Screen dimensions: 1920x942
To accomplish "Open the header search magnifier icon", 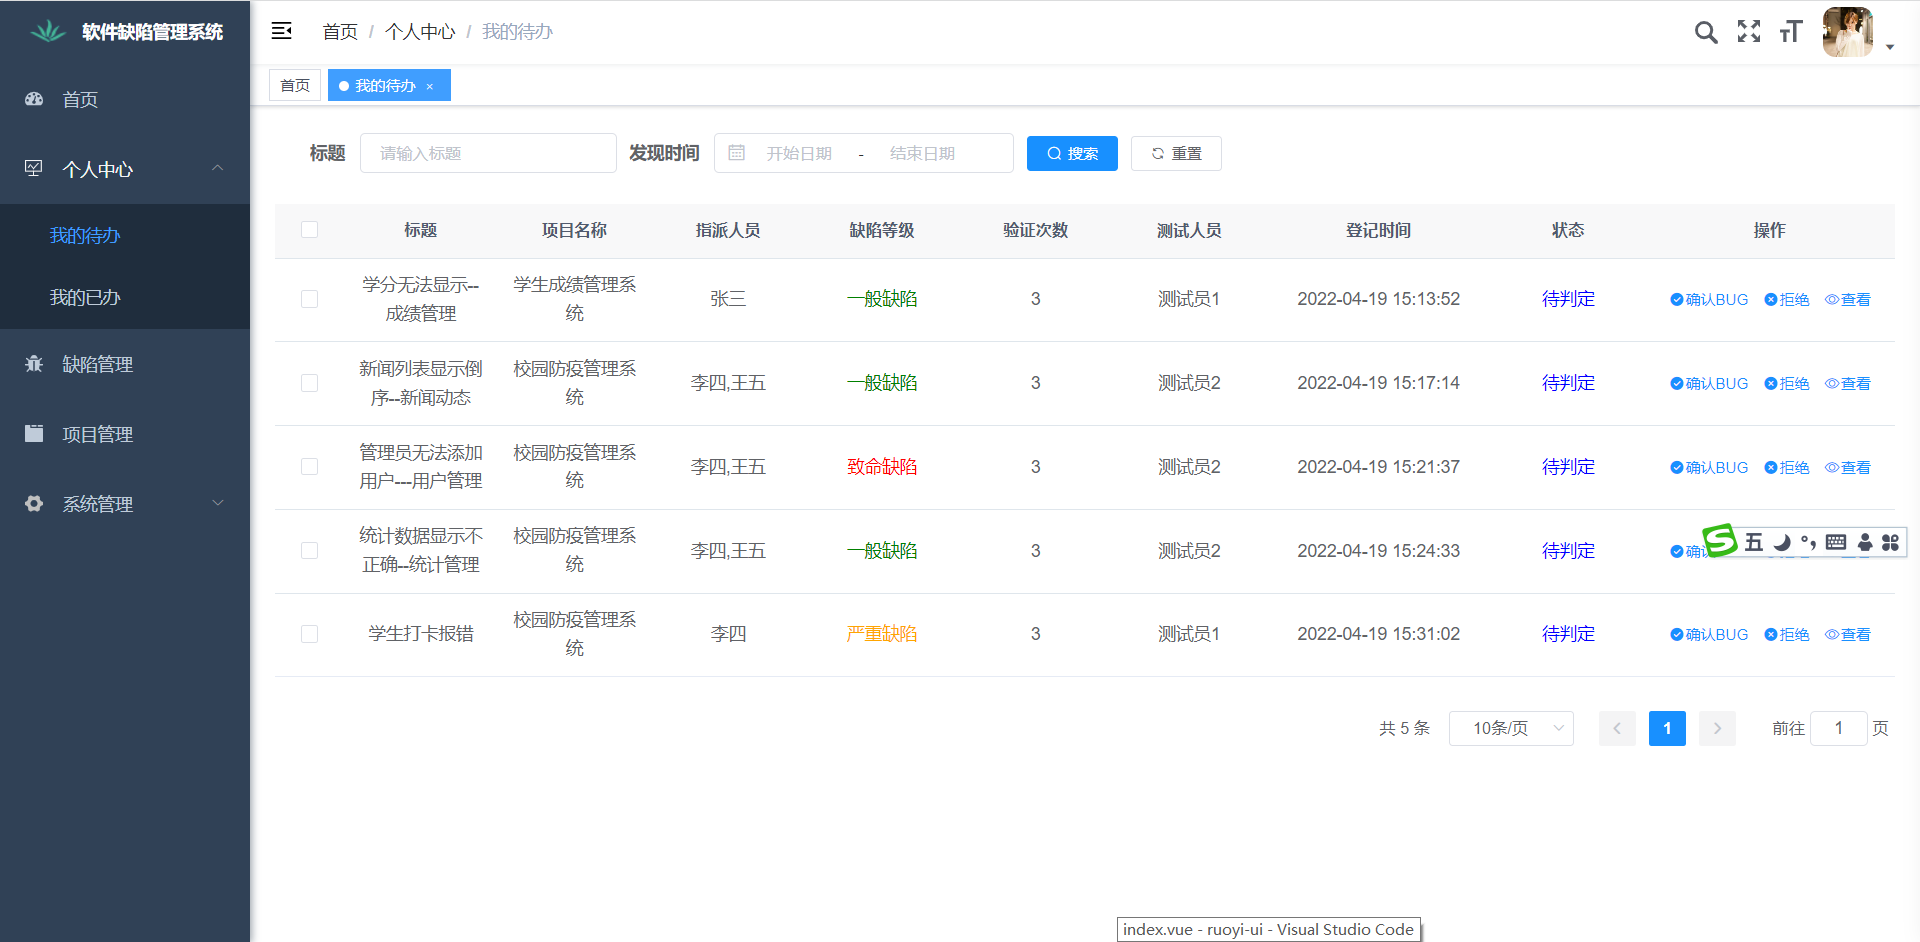I will [x=1706, y=32].
